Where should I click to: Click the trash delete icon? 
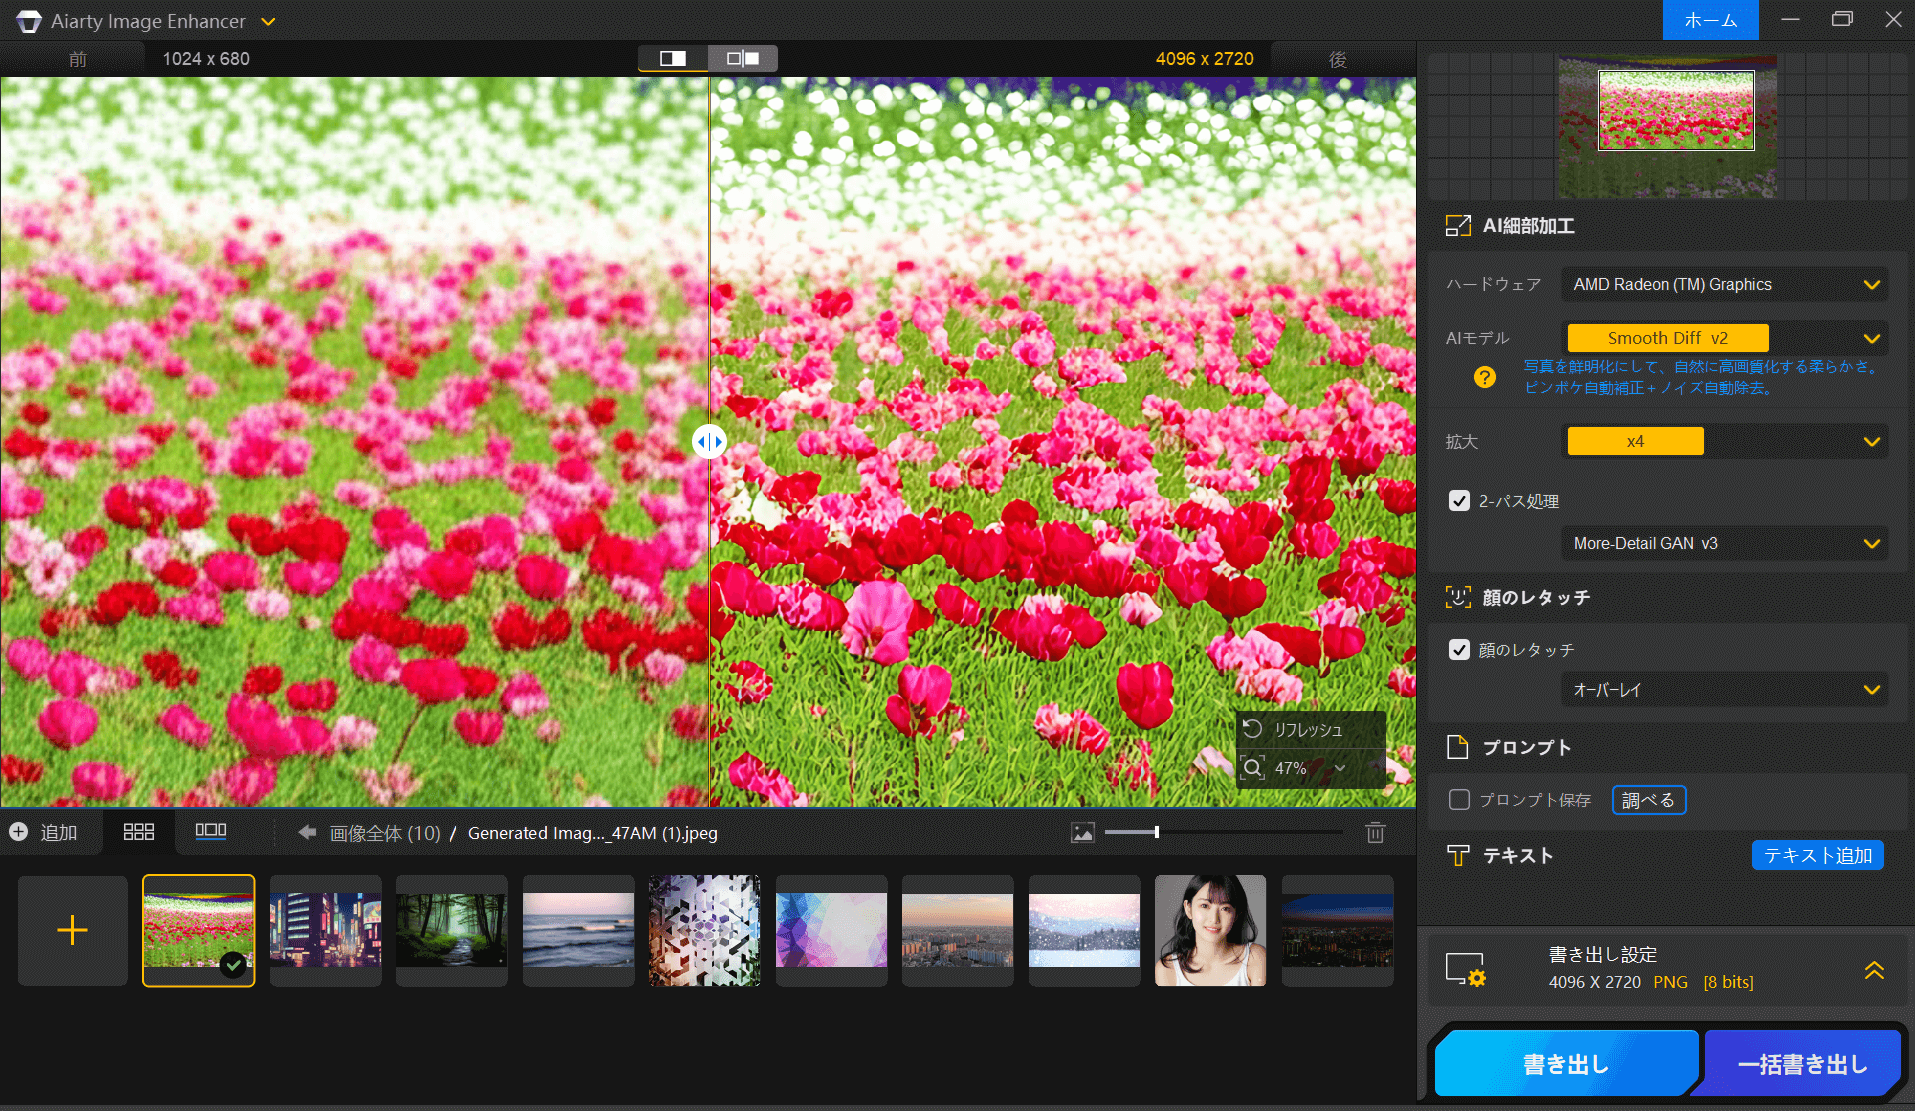[x=1375, y=832]
